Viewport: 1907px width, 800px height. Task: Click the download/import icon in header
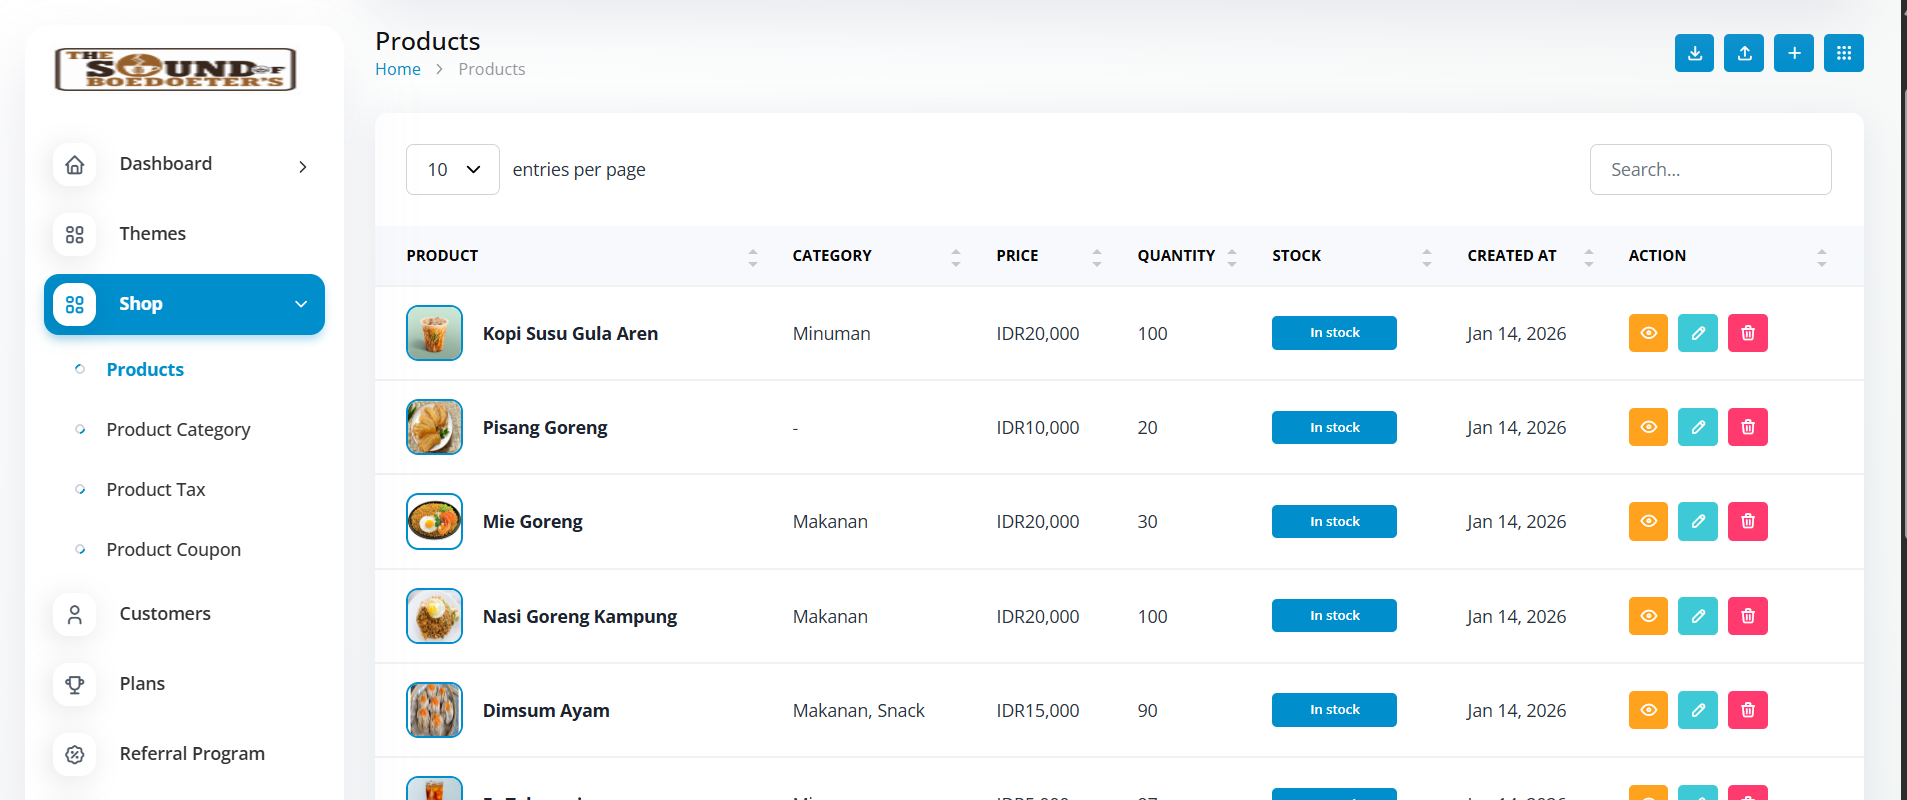coord(1694,53)
